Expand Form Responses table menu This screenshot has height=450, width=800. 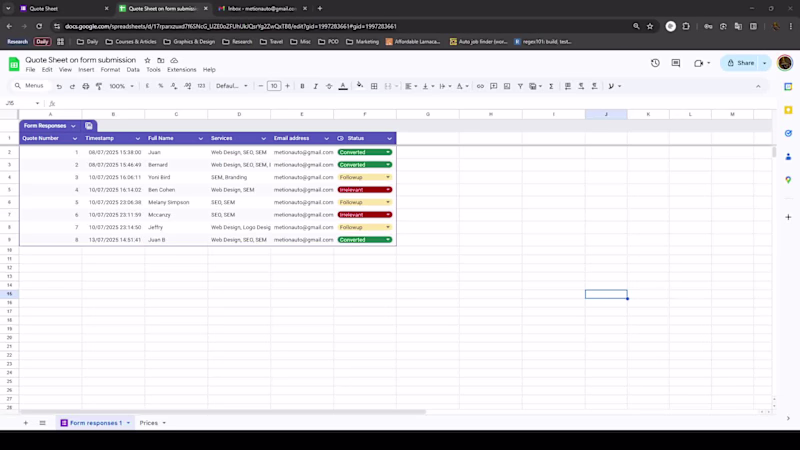(x=73, y=126)
